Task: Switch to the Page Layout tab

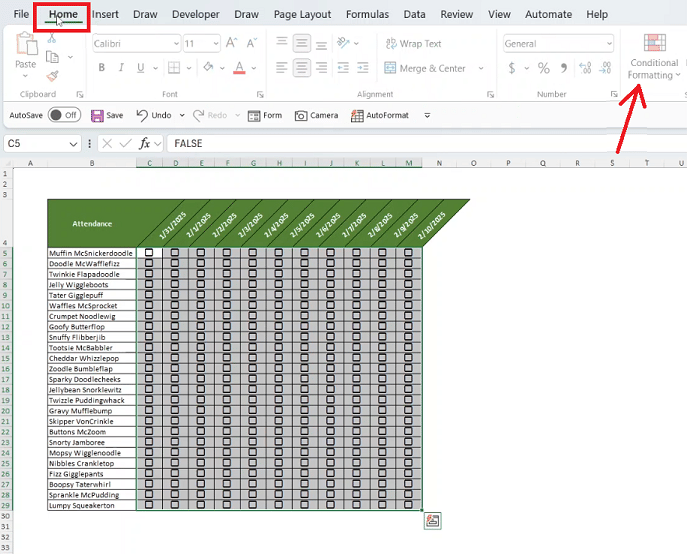Action: pyautogui.click(x=302, y=14)
